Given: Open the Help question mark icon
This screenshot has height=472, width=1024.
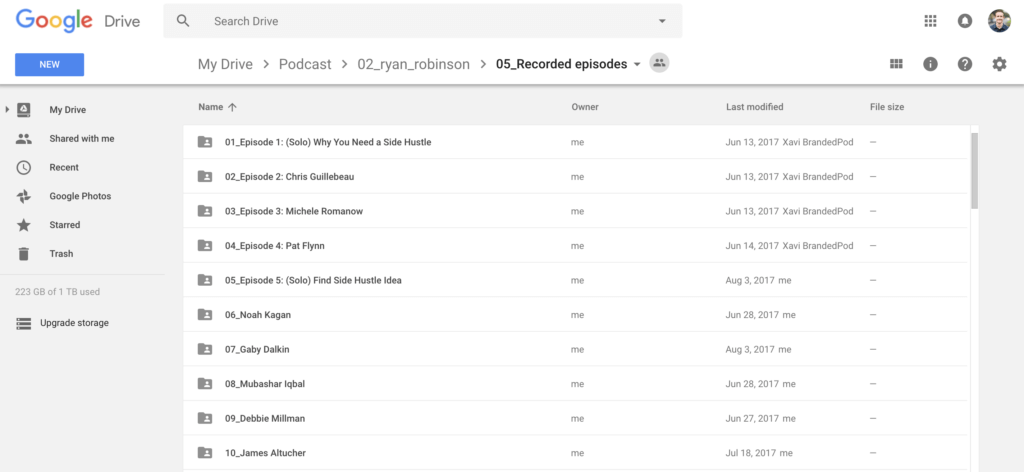Looking at the screenshot, I should click(965, 64).
